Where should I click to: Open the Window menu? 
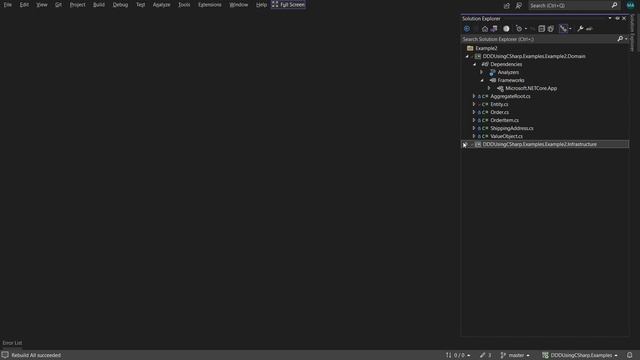[239, 5]
